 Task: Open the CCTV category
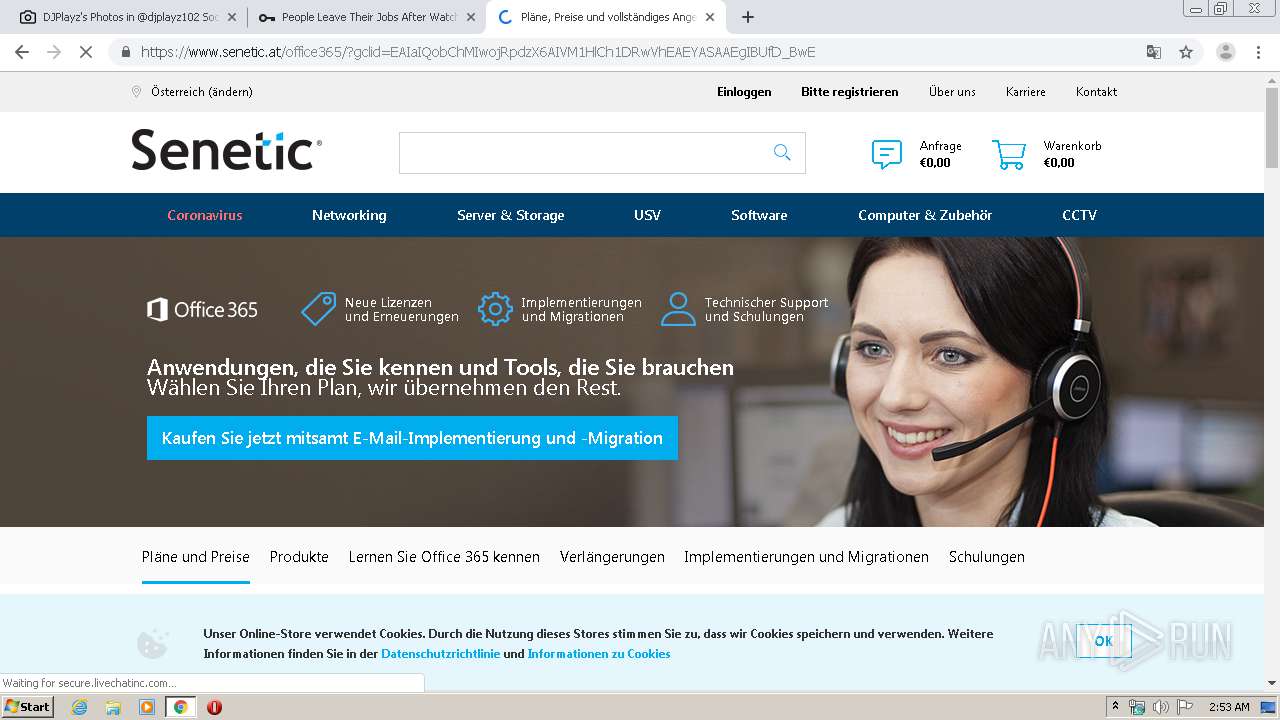1079,215
